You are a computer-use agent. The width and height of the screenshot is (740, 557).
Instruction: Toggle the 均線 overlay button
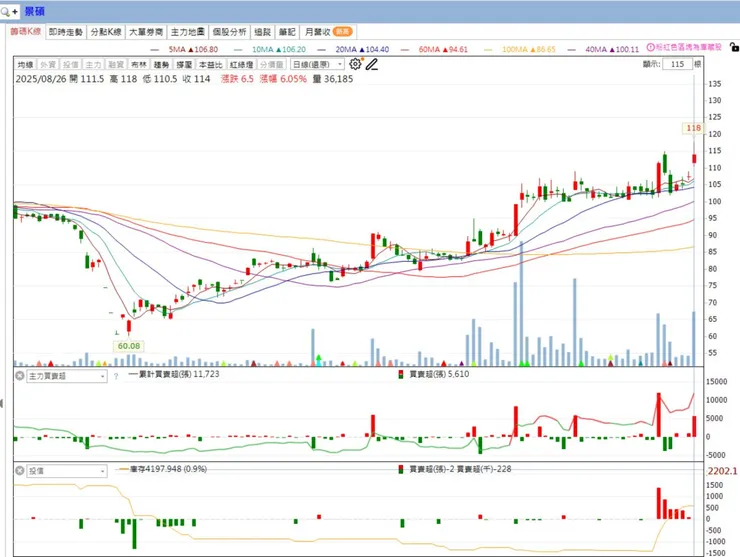(x=25, y=65)
